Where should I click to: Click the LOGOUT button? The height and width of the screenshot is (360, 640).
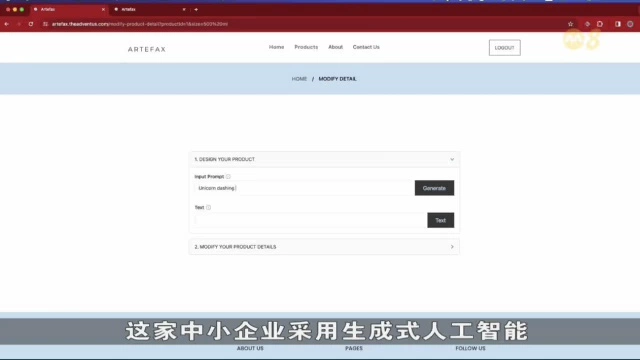pyautogui.click(x=504, y=48)
